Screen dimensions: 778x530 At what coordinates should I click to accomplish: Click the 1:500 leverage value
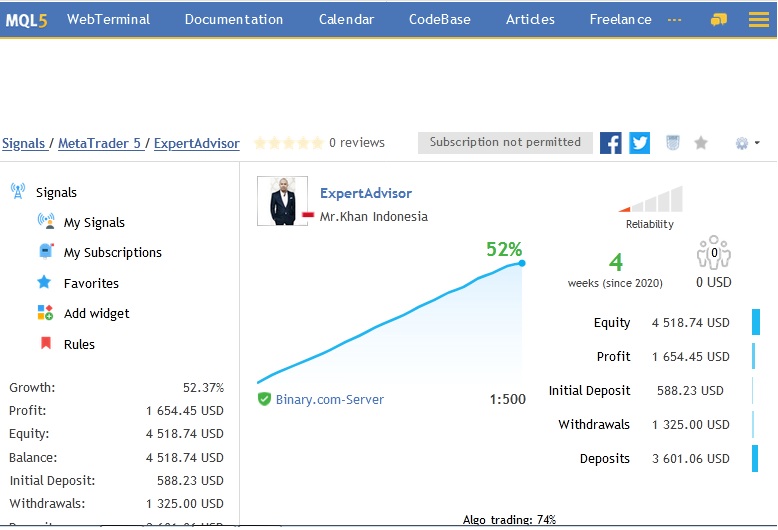click(508, 399)
